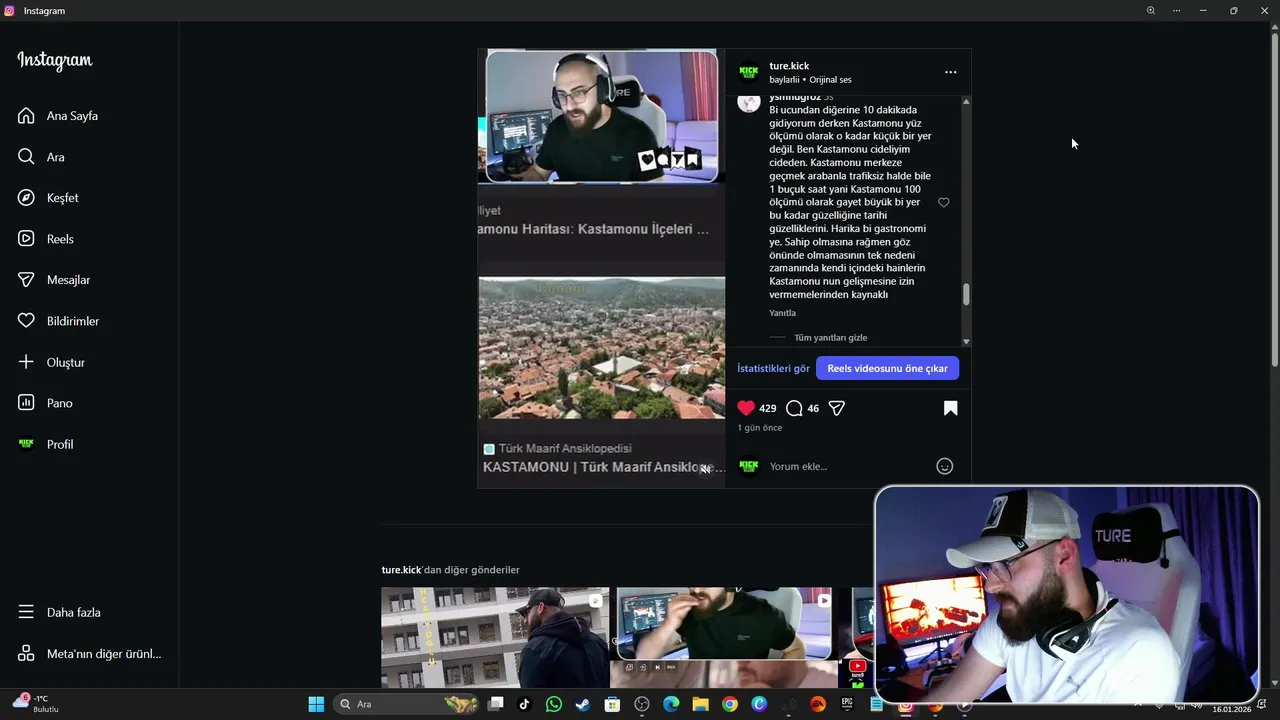Open the window zoom magnifier icon

point(1150,10)
